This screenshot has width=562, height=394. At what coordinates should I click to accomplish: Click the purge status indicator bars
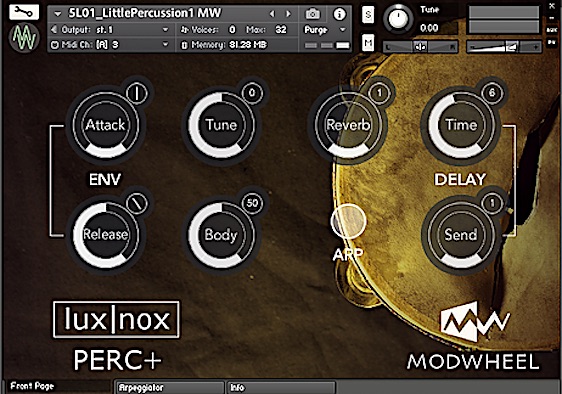coord(327,45)
